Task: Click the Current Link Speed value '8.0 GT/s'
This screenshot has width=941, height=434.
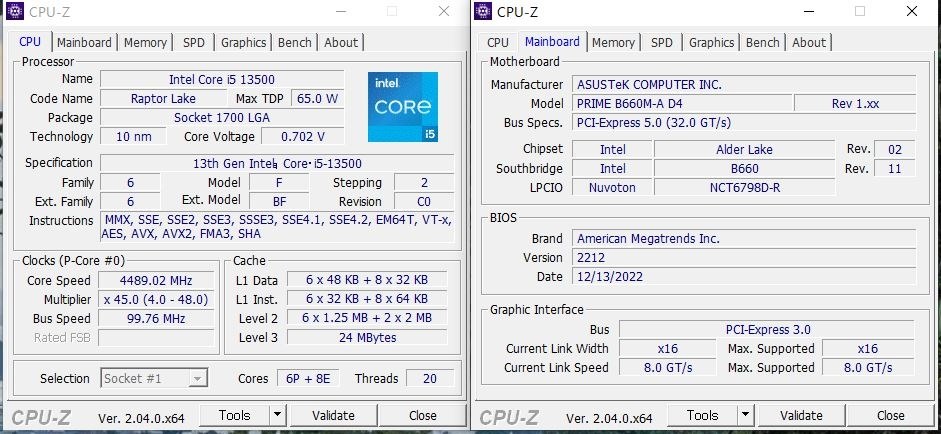Action: point(668,367)
